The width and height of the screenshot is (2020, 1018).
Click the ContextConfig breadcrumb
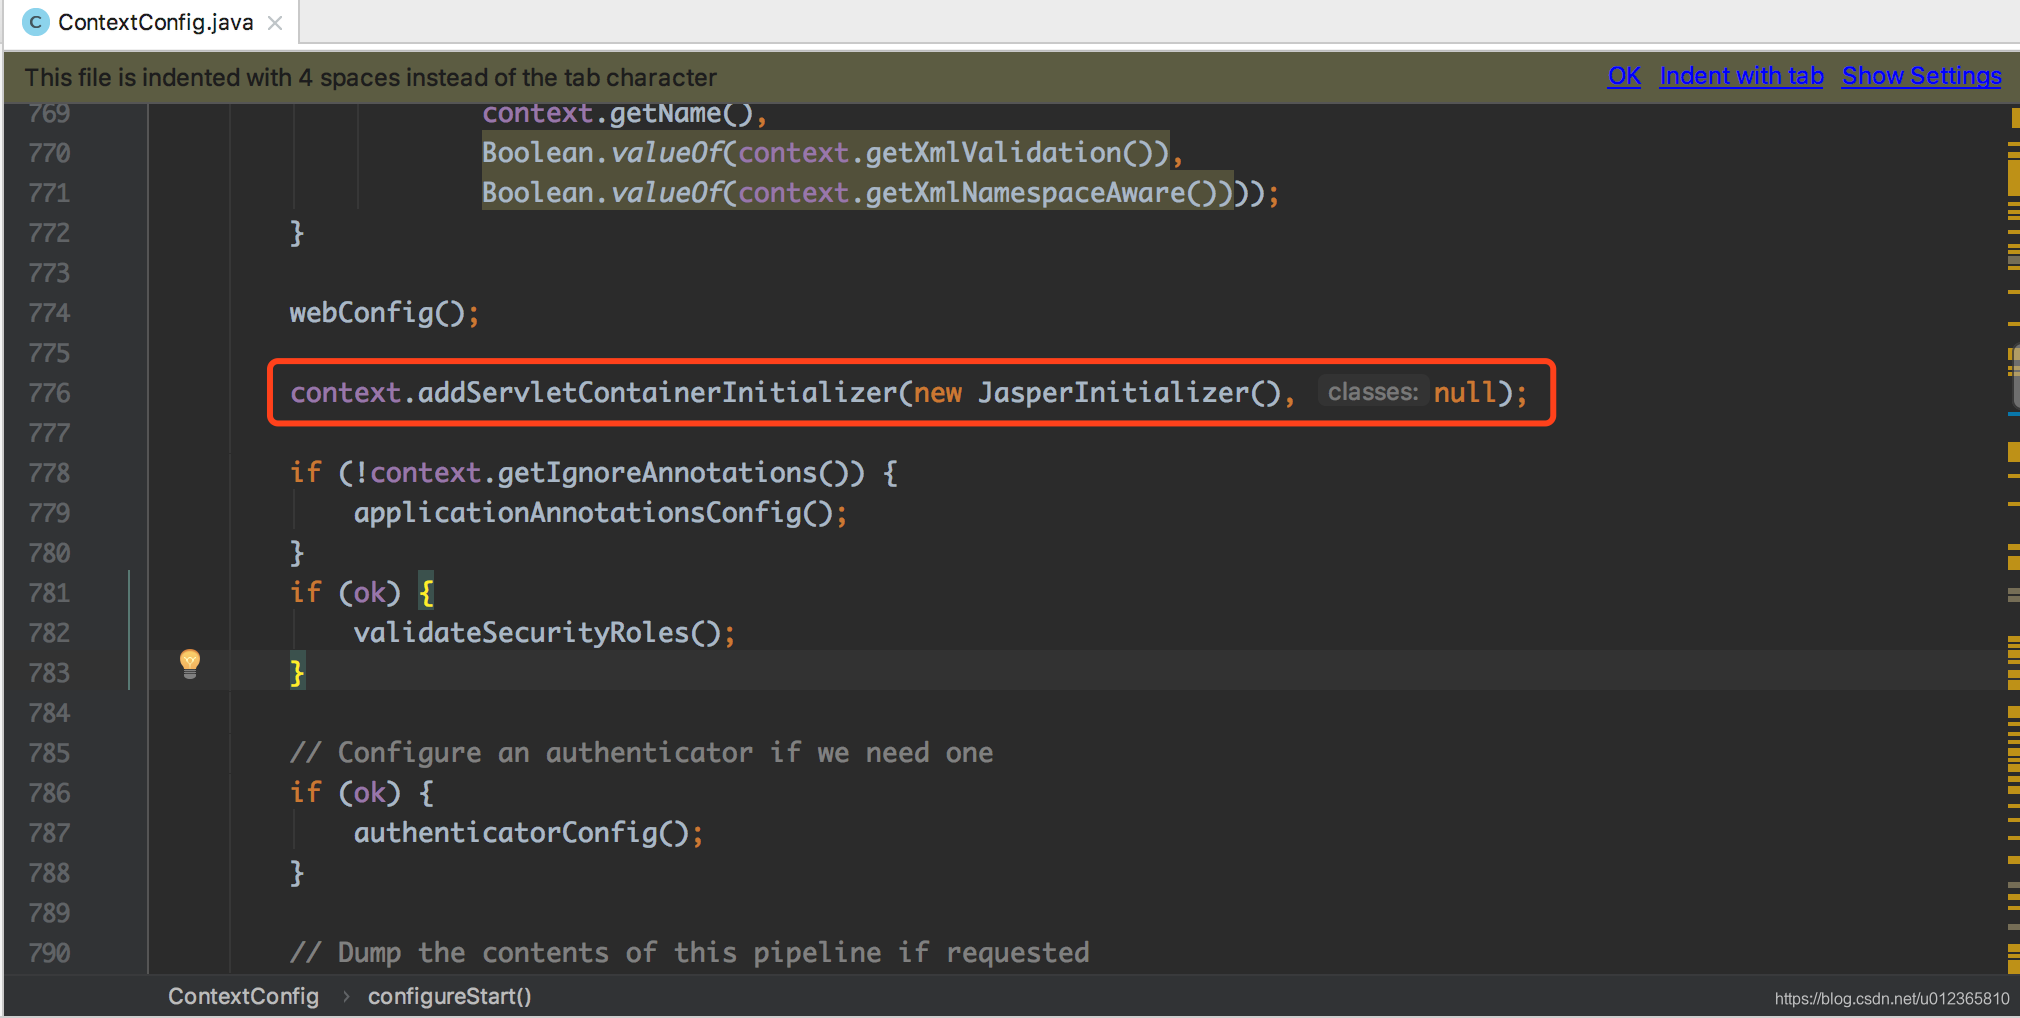point(243,996)
